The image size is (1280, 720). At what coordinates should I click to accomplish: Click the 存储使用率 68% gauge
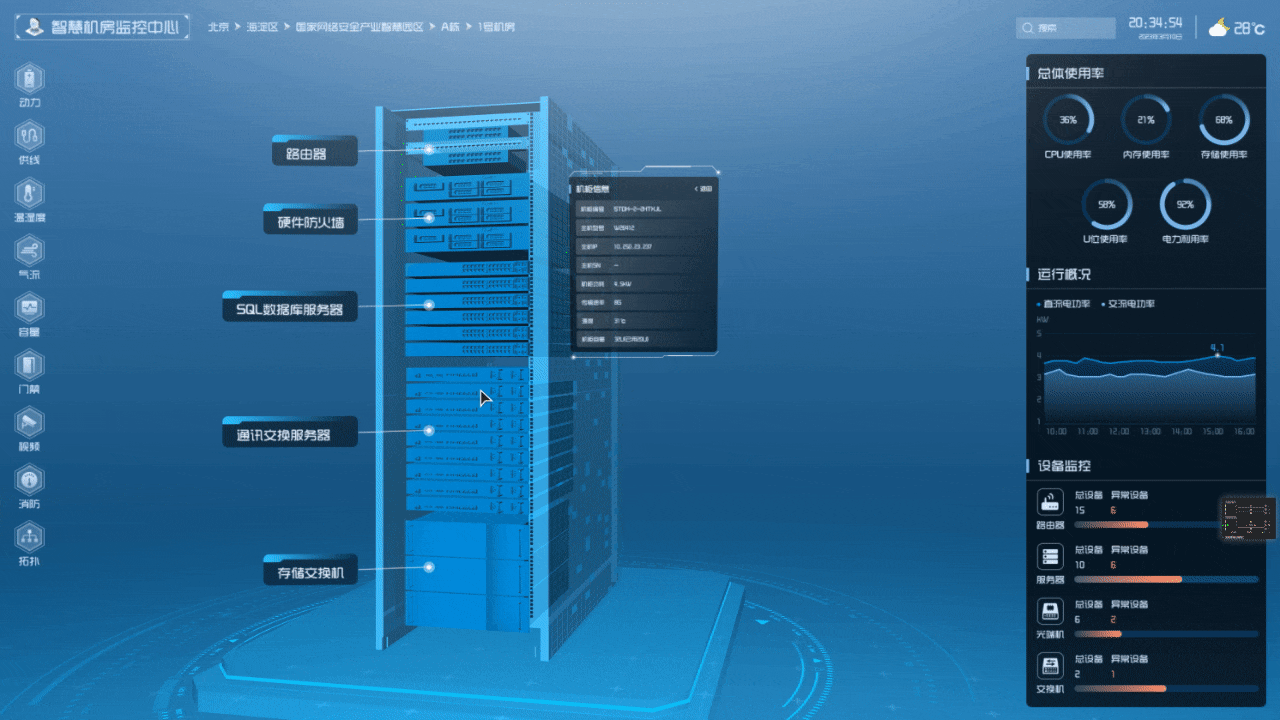[x=1224, y=120]
